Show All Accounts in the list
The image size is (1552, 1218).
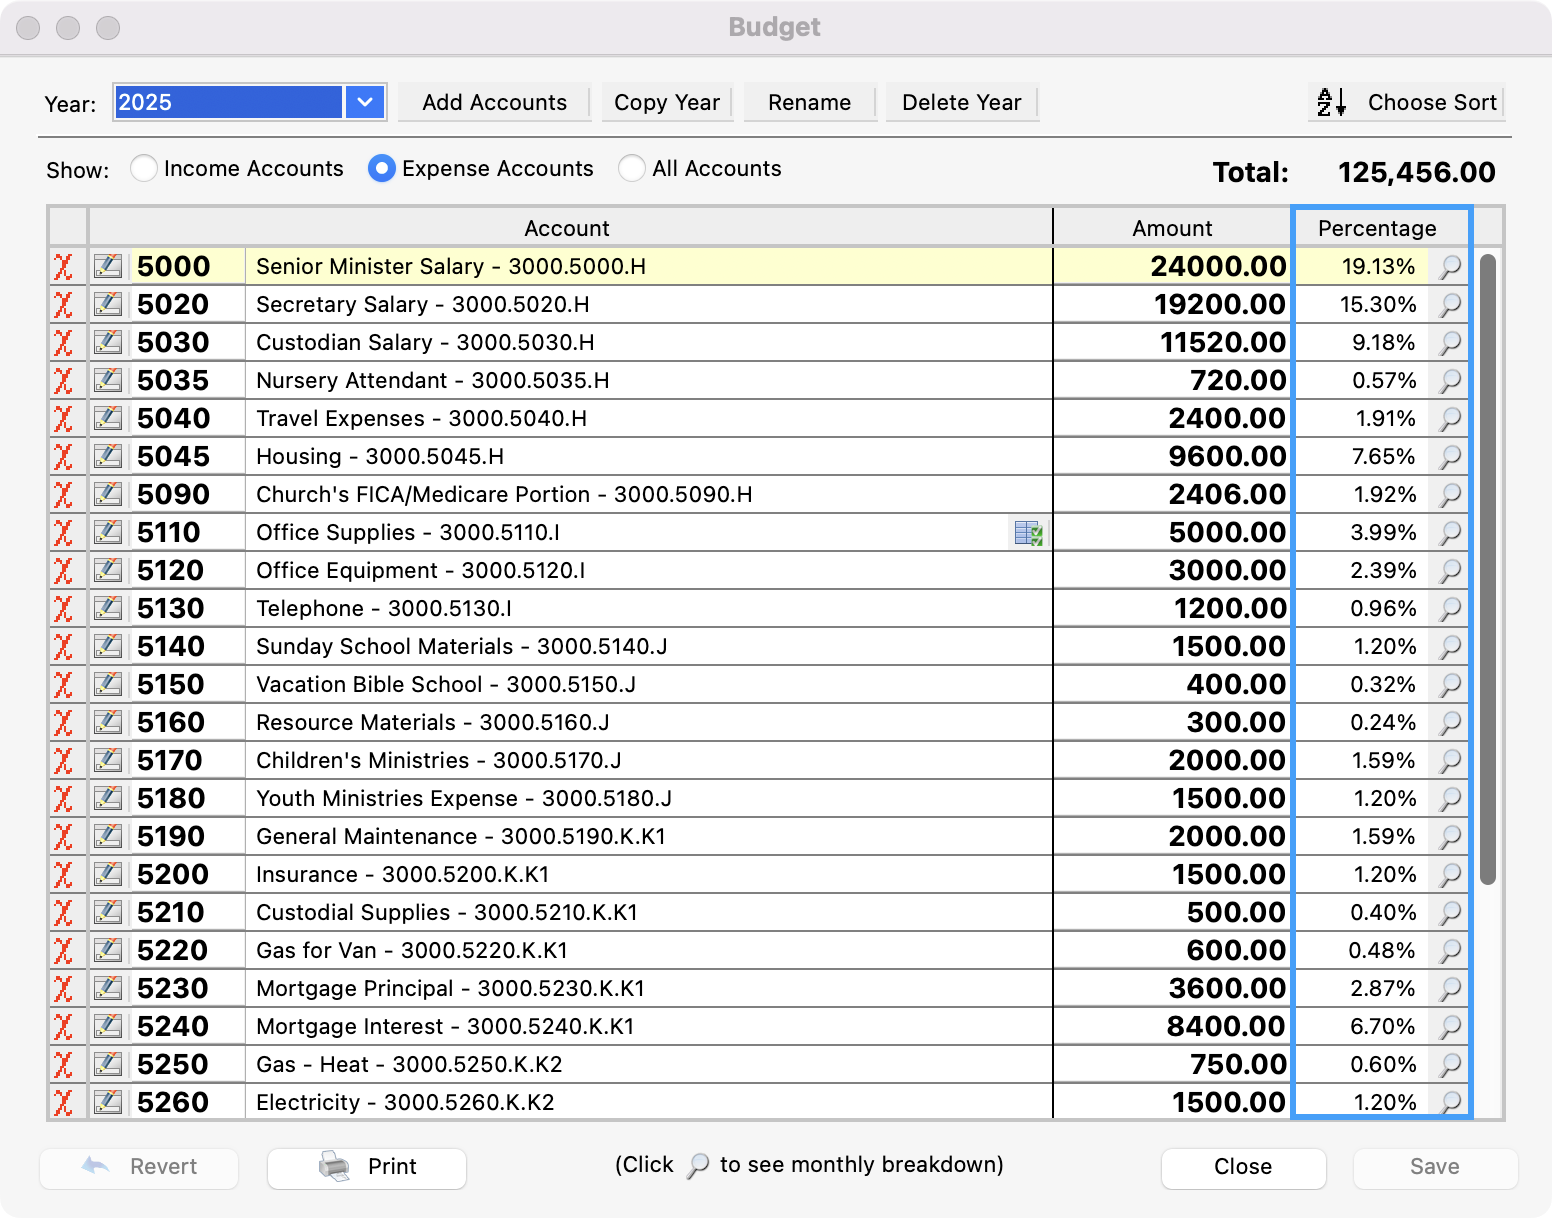pos(631,169)
